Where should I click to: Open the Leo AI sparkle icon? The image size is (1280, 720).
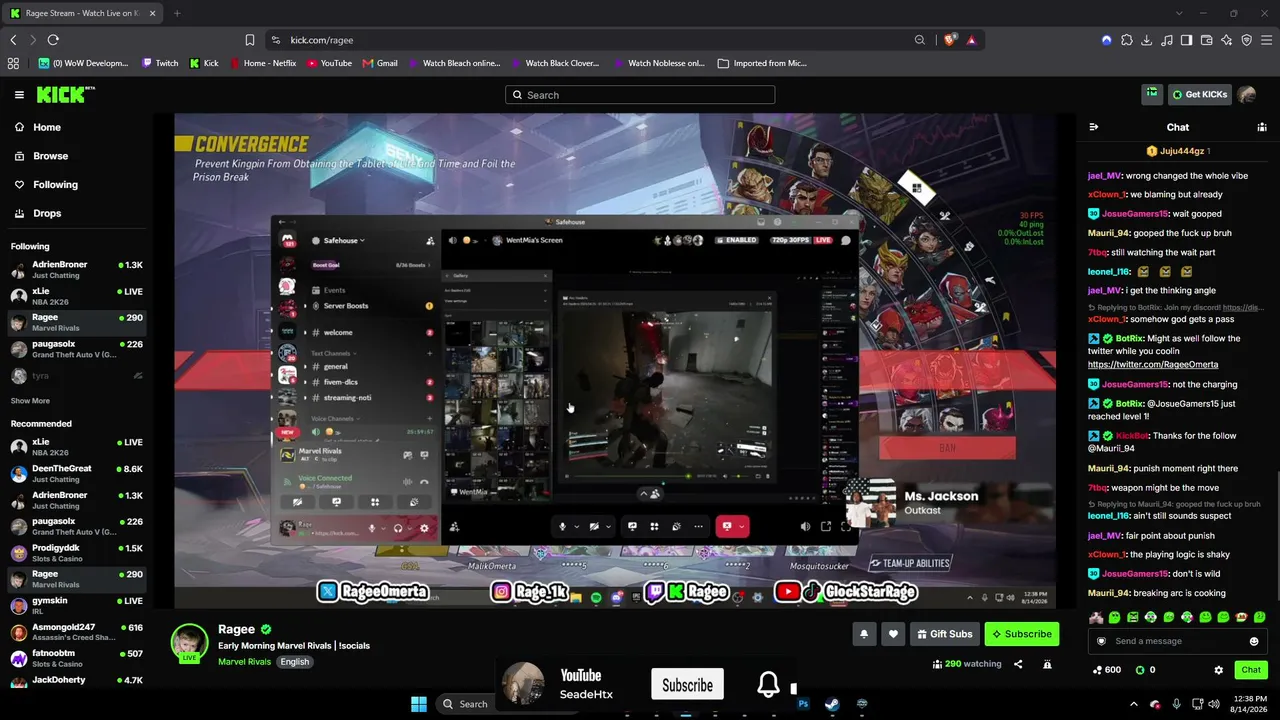(1227, 40)
